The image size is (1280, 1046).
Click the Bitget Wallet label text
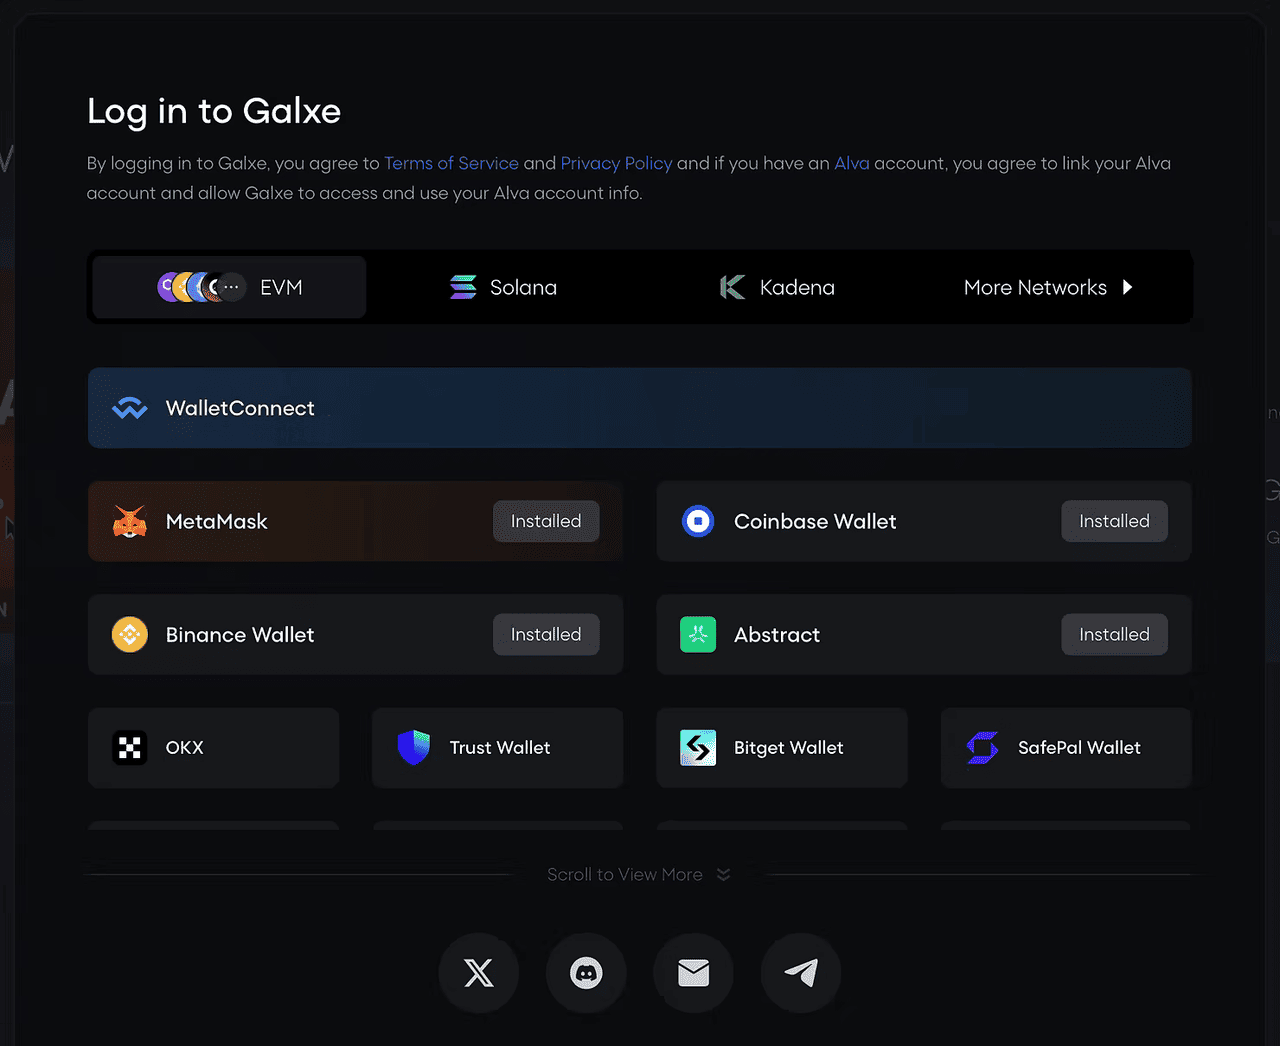pos(789,747)
